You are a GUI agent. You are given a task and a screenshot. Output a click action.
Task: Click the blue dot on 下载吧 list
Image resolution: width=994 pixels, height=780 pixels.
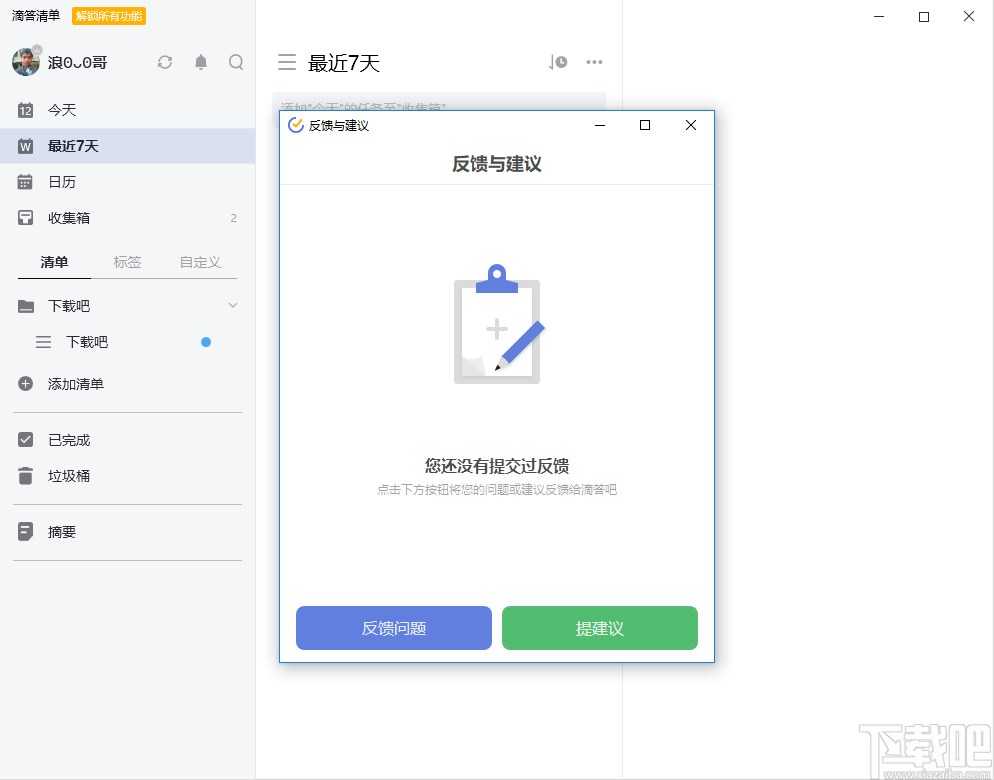tap(205, 341)
